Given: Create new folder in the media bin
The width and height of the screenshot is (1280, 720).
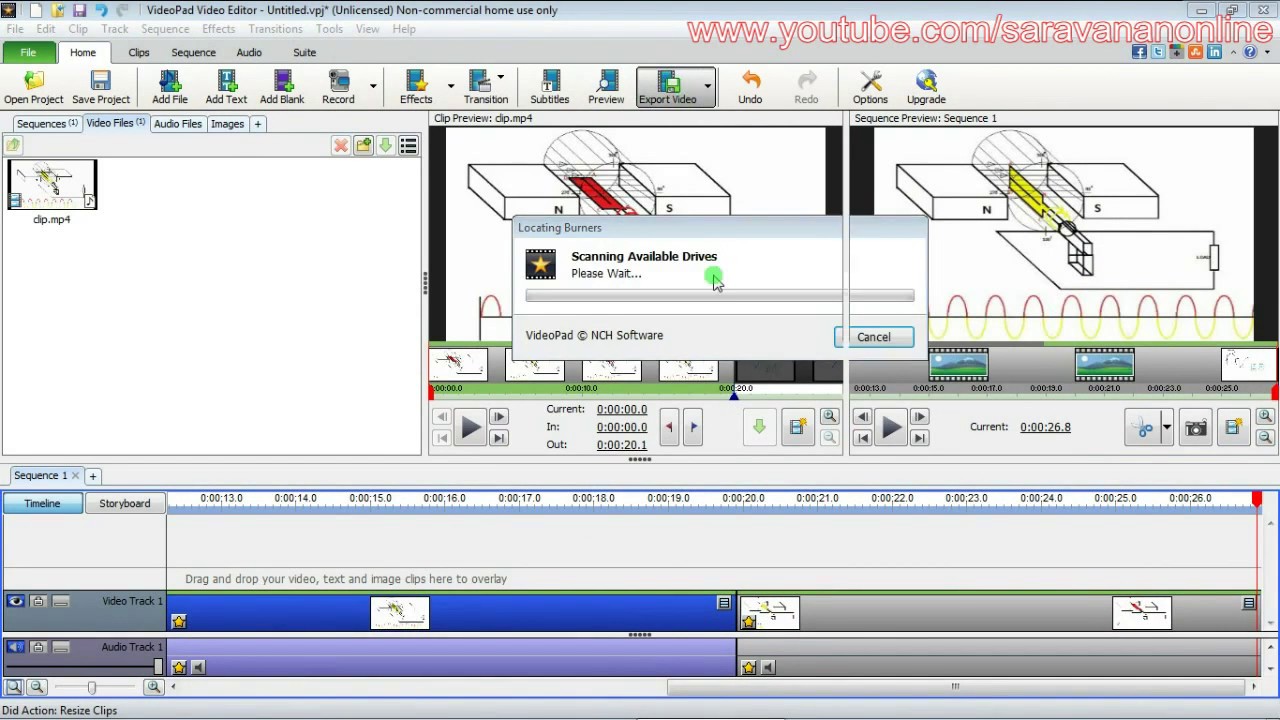Looking at the screenshot, I should pos(363,146).
